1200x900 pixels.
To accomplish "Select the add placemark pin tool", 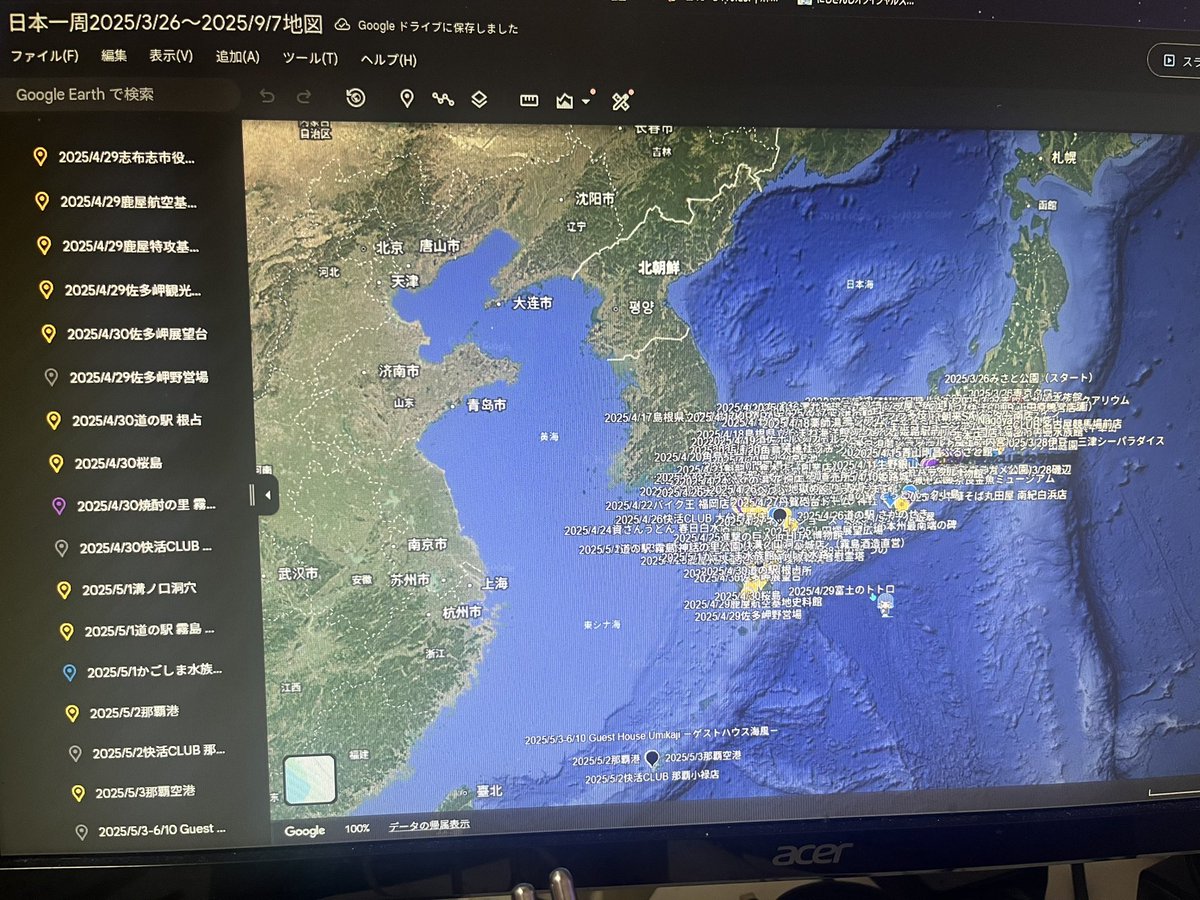I will coord(407,98).
